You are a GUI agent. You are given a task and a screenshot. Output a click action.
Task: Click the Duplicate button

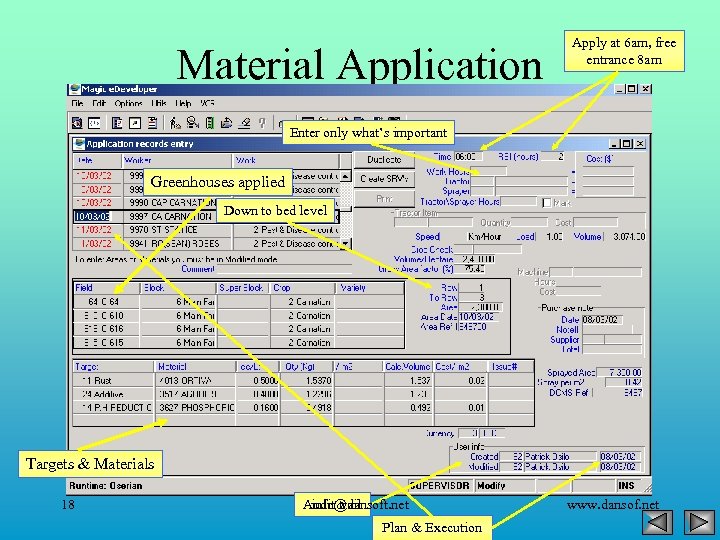pos(384,160)
